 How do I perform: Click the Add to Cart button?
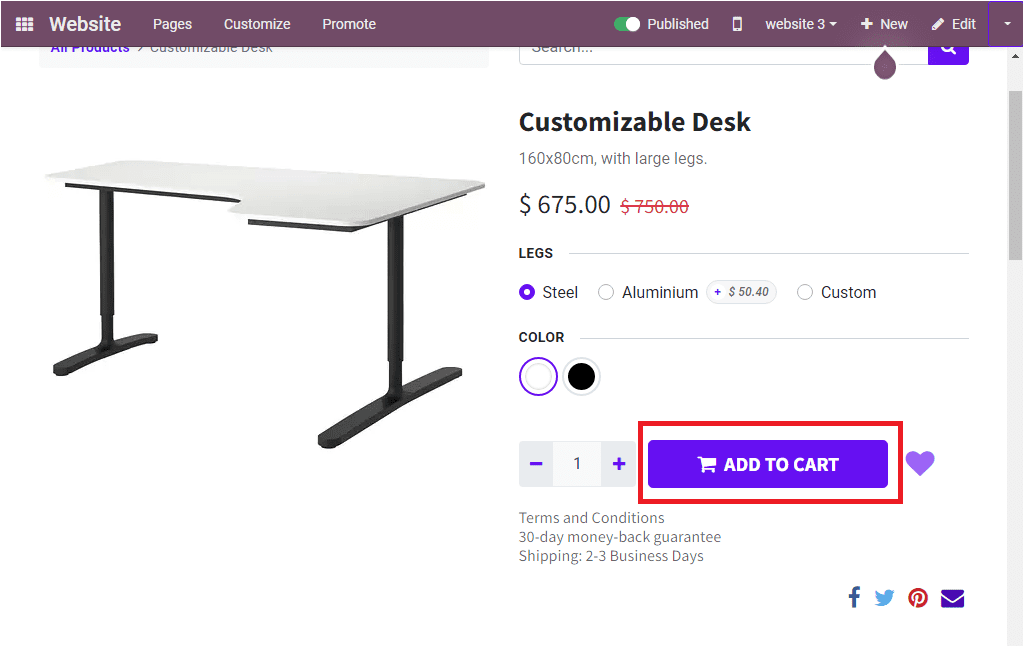767,463
